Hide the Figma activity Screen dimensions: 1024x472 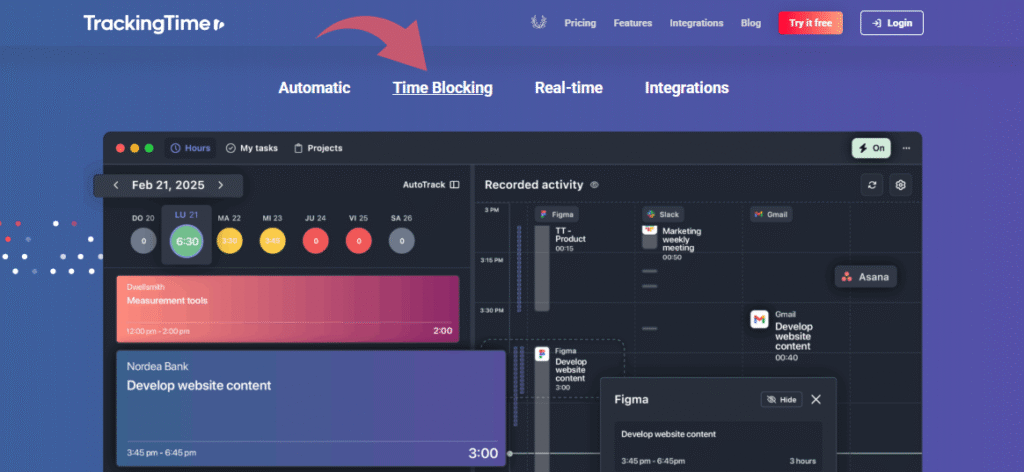tap(781, 399)
